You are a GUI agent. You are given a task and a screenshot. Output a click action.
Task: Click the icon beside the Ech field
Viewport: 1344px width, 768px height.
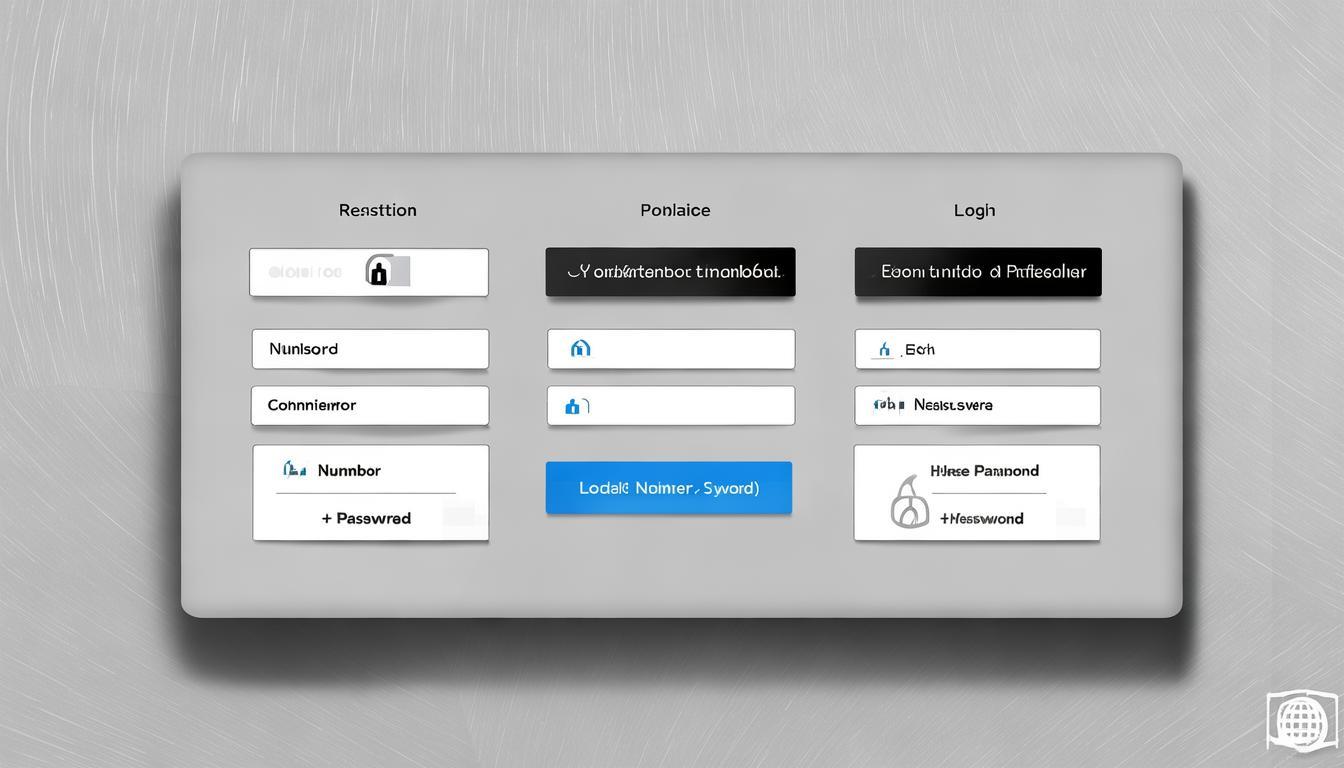(x=883, y=349)
